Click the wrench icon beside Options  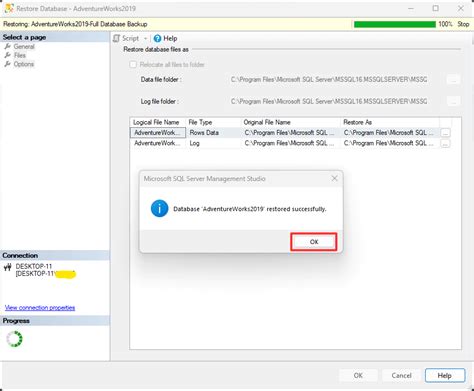7,64
